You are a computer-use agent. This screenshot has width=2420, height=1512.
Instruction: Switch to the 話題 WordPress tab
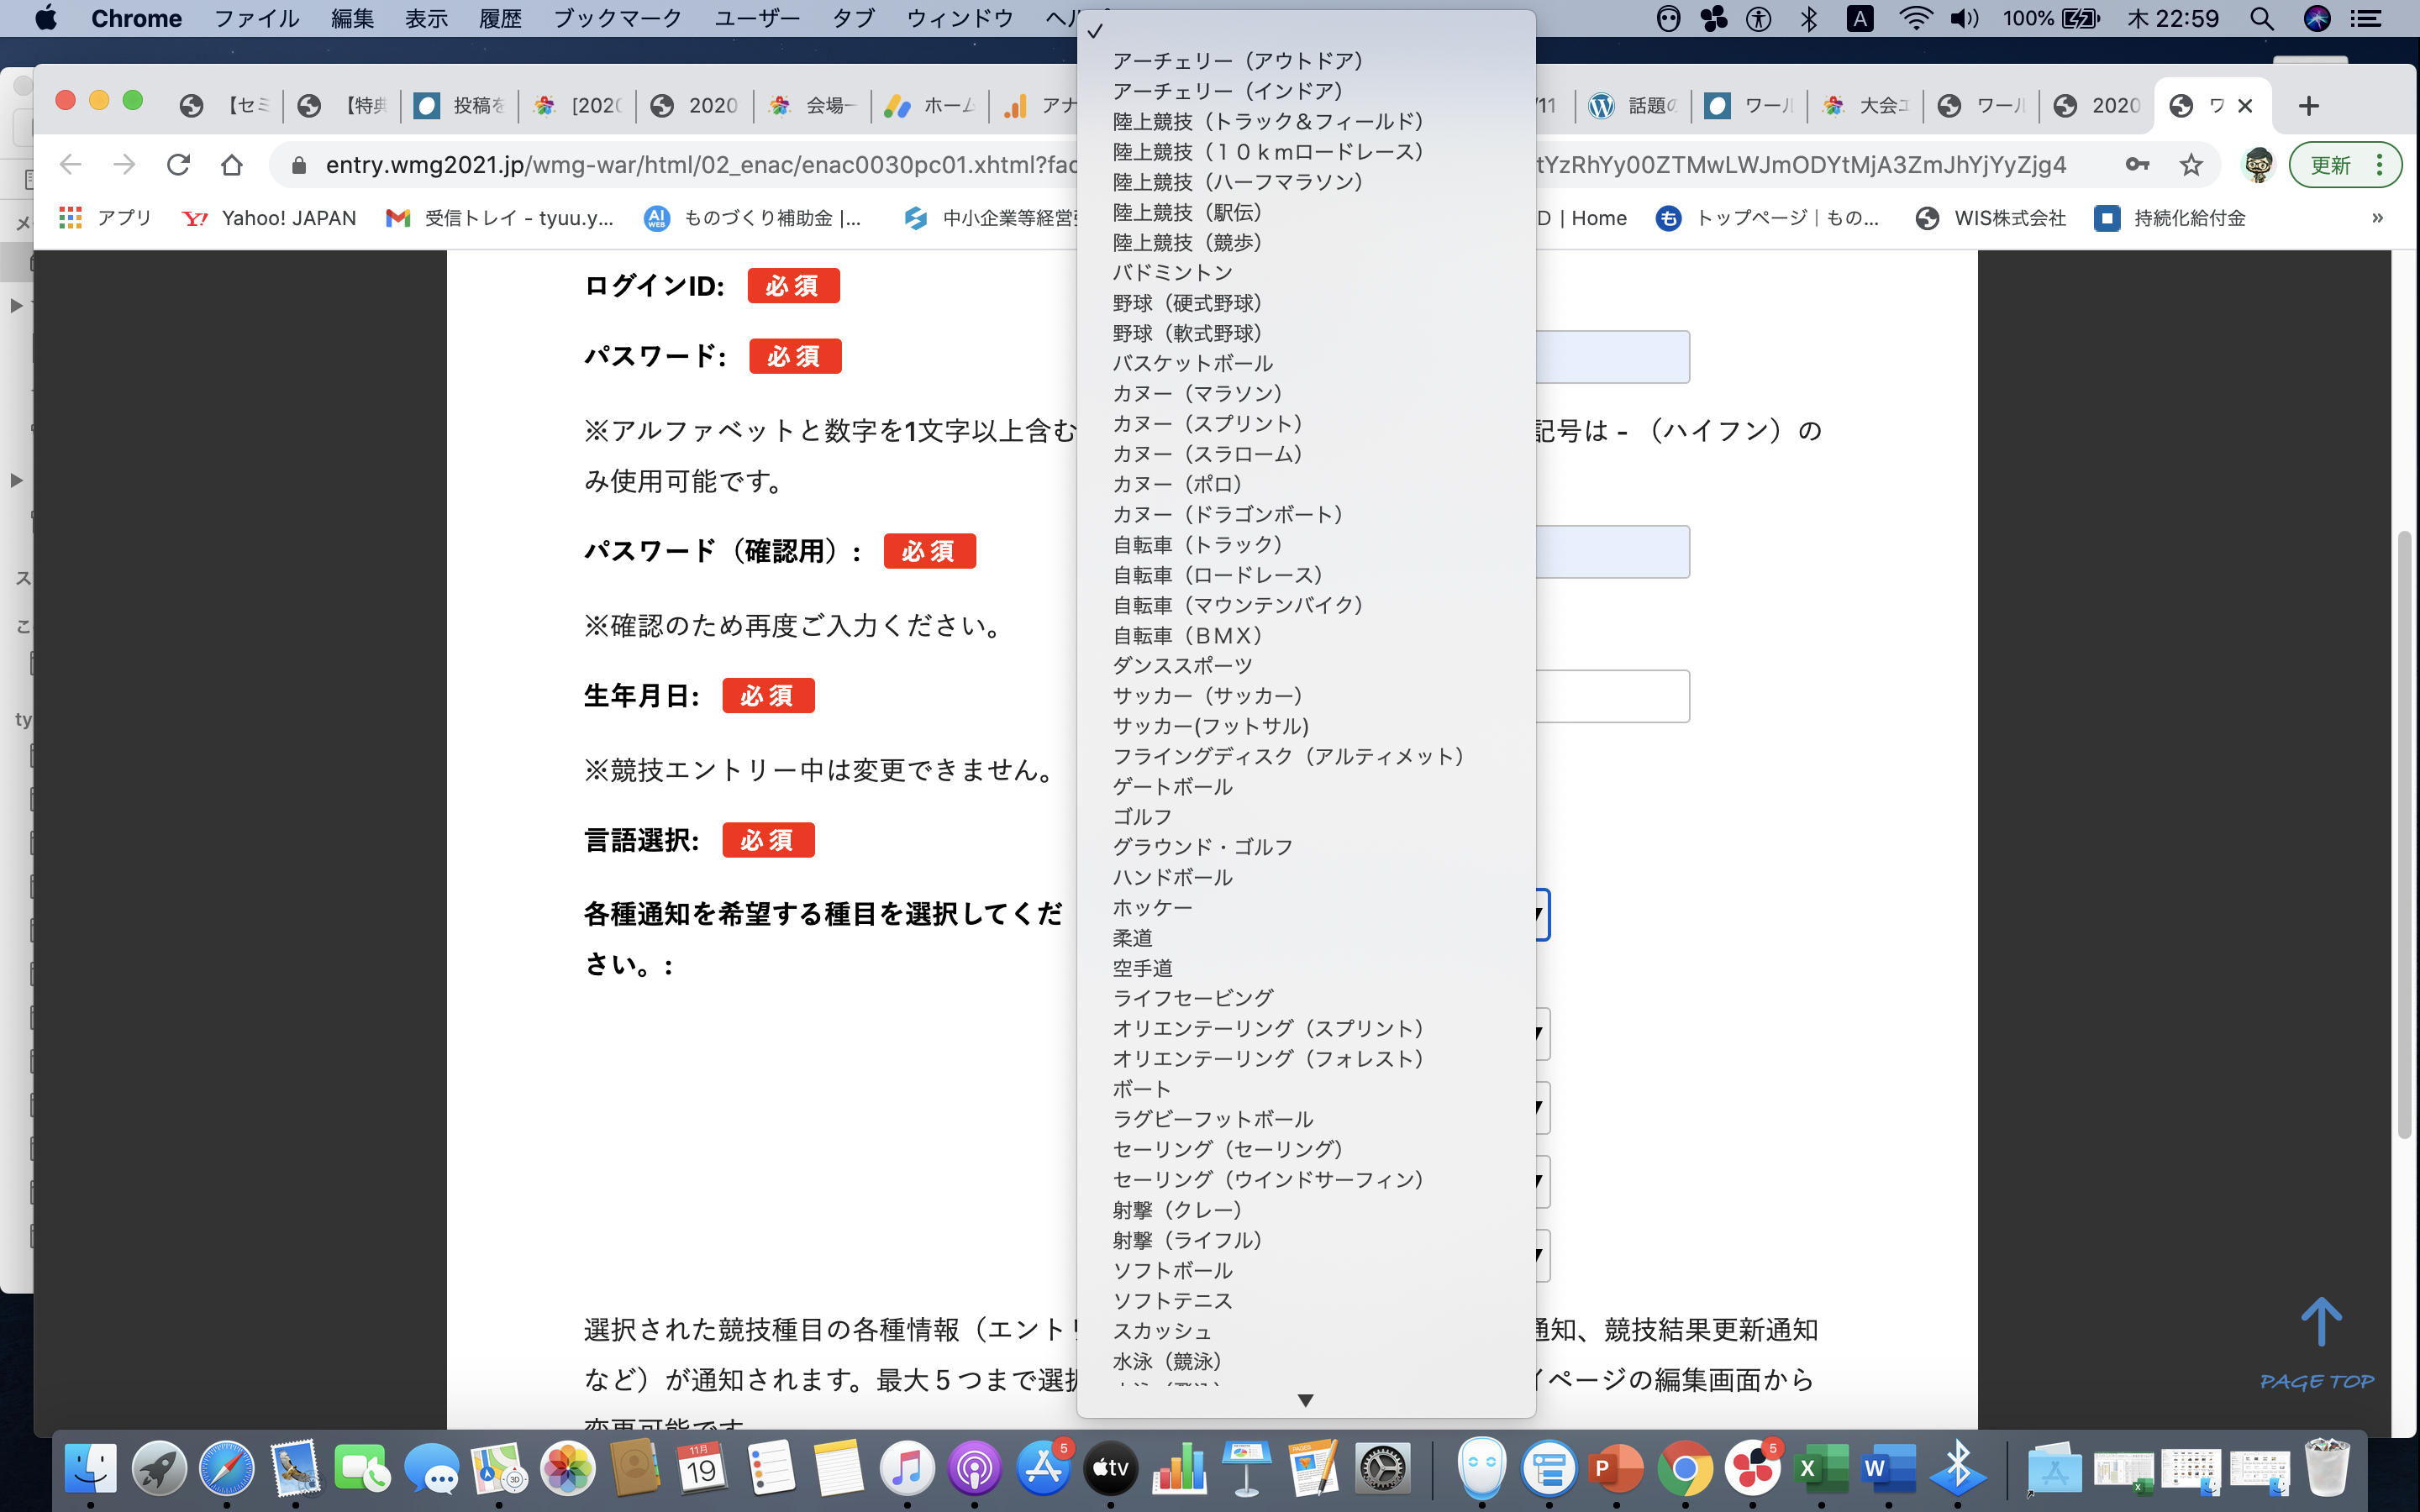pos(1634,106)
